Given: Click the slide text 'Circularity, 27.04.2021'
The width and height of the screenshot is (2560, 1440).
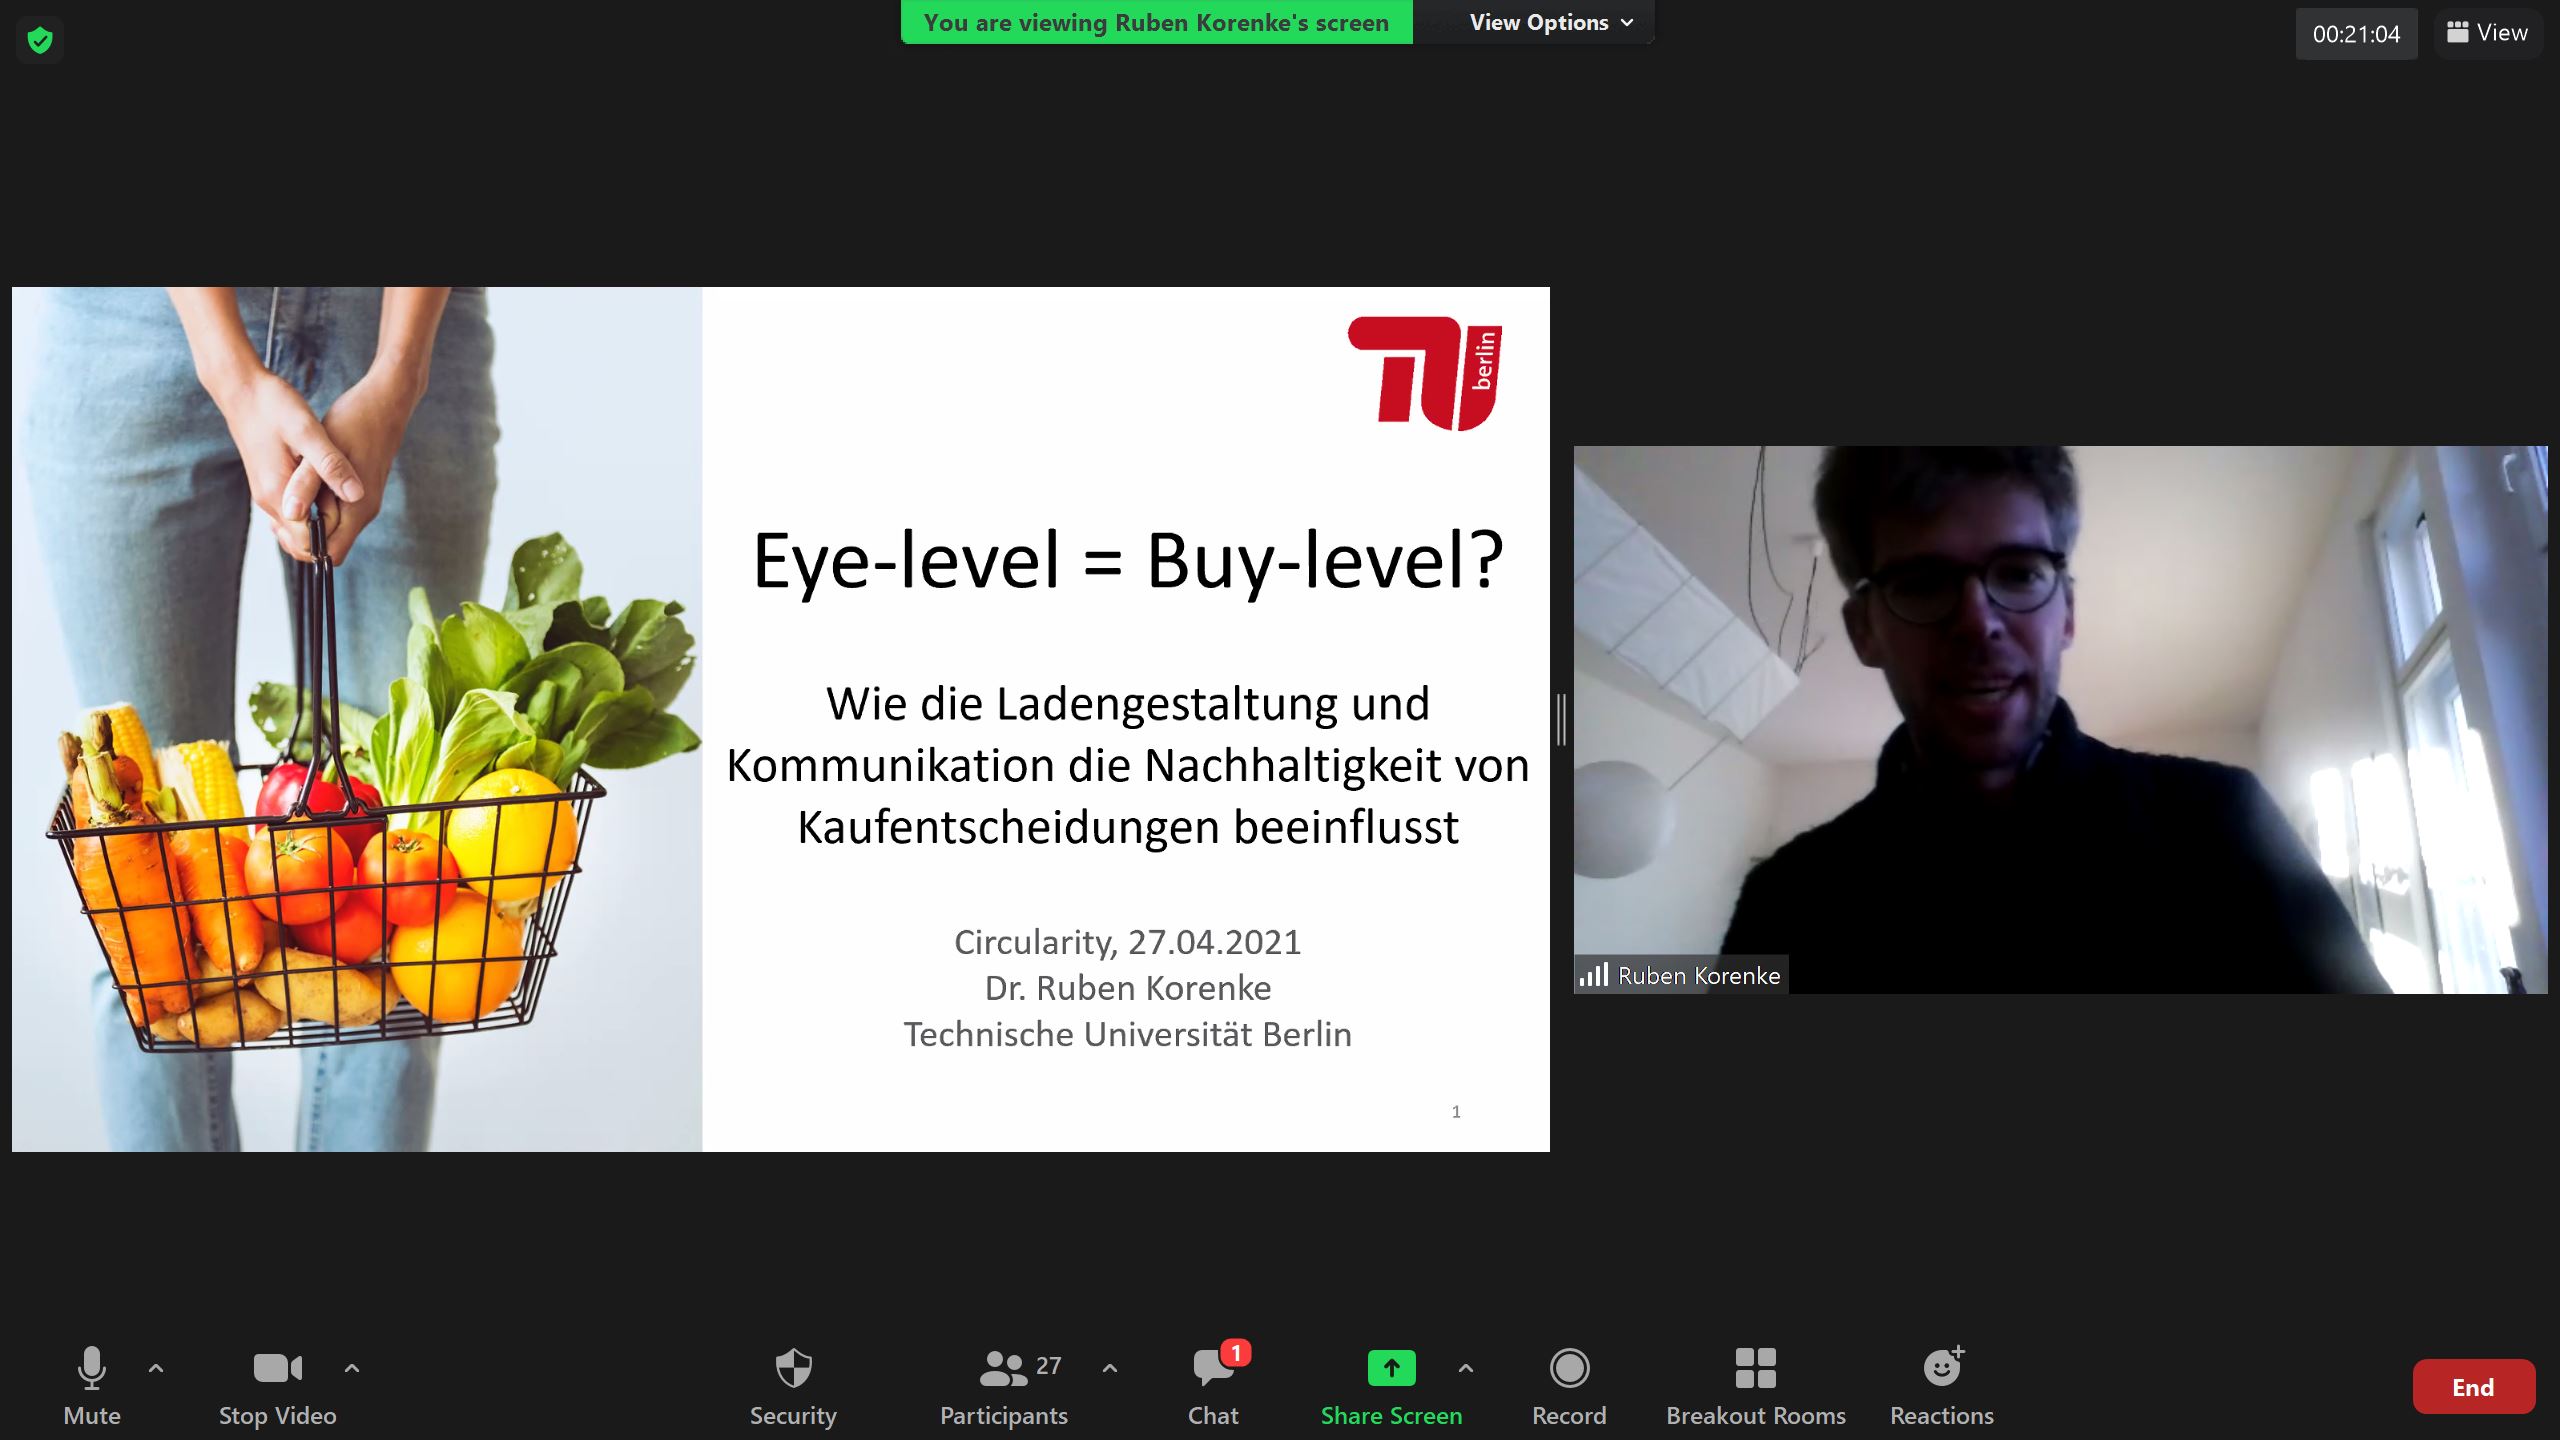Looking at the screenshot, I should pyautogui.click(x=1127, y=942).
